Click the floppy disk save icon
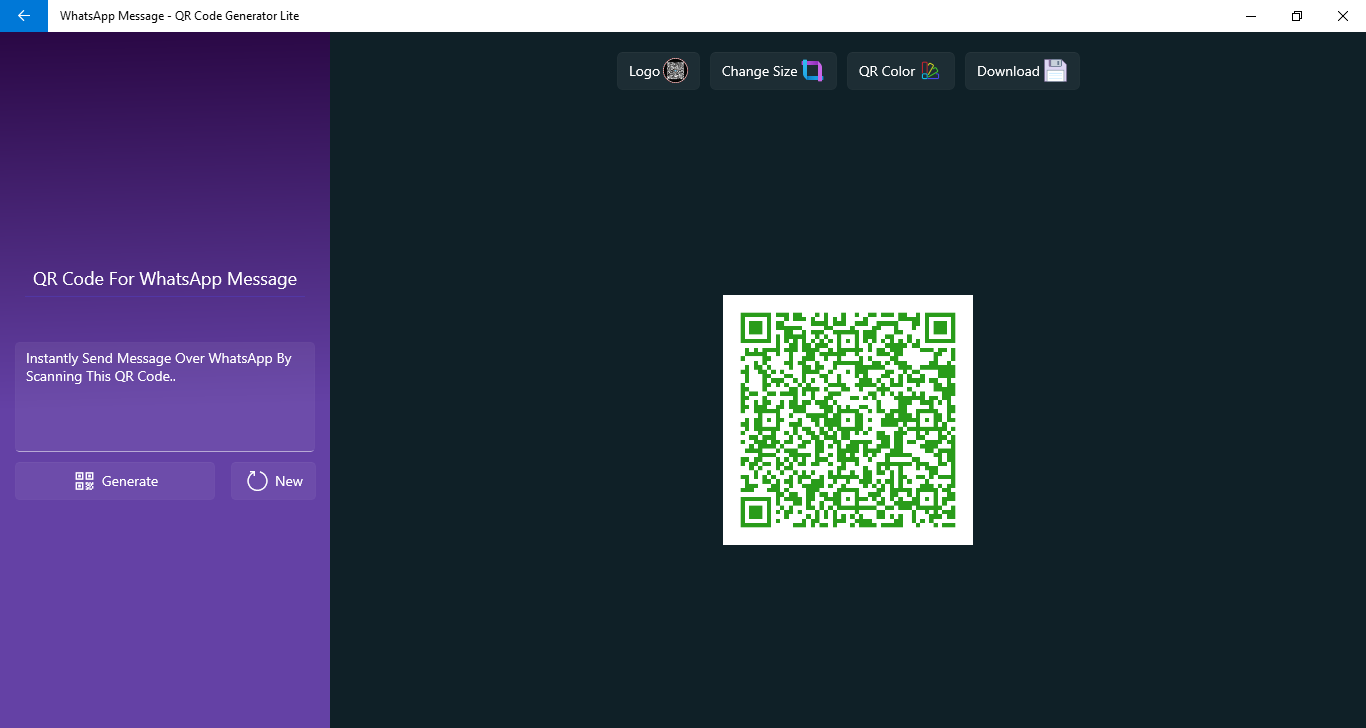1366x728 pixels. 1056,70
